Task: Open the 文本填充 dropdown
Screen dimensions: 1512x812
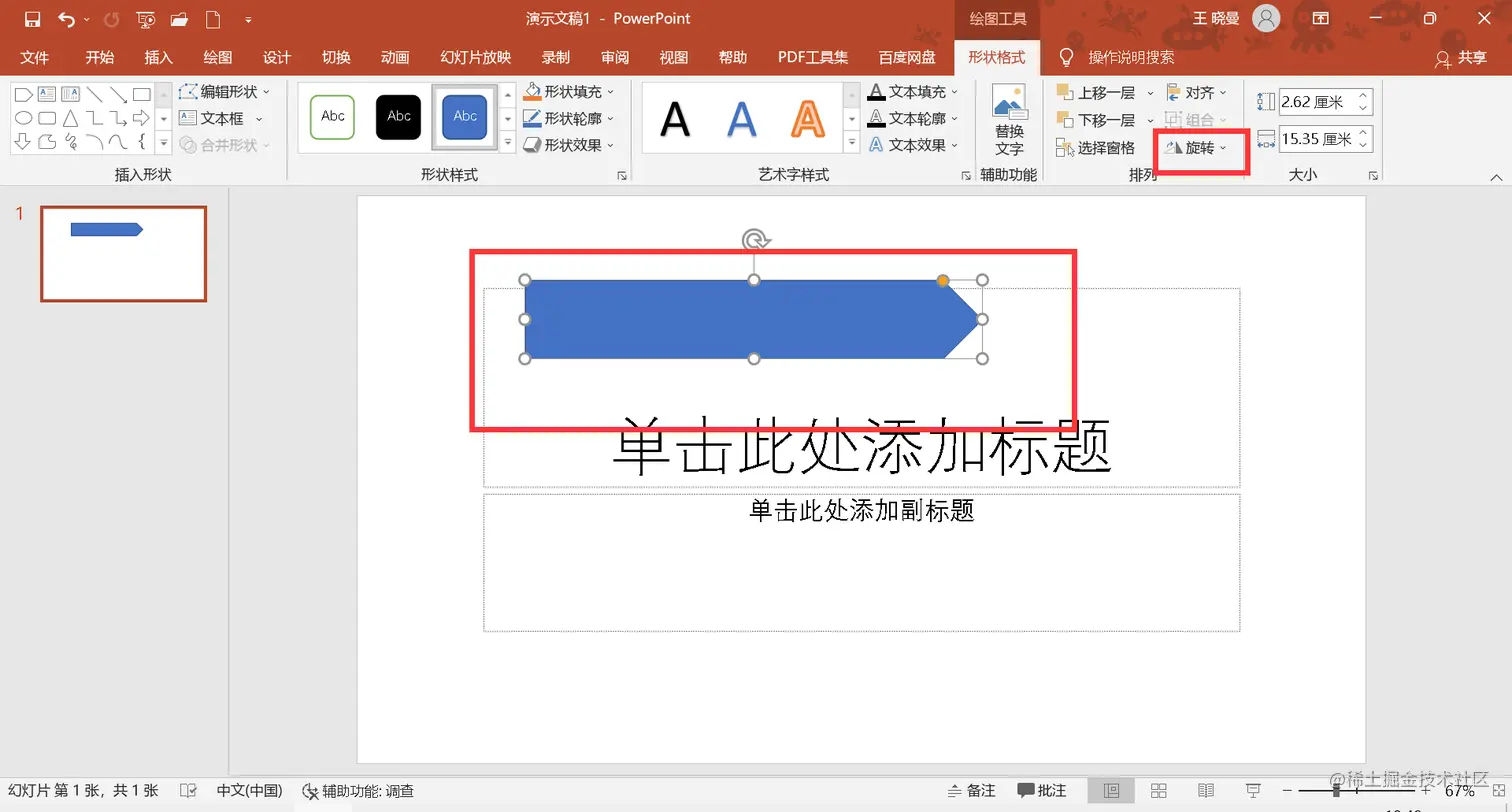Action: pos(913,92)
